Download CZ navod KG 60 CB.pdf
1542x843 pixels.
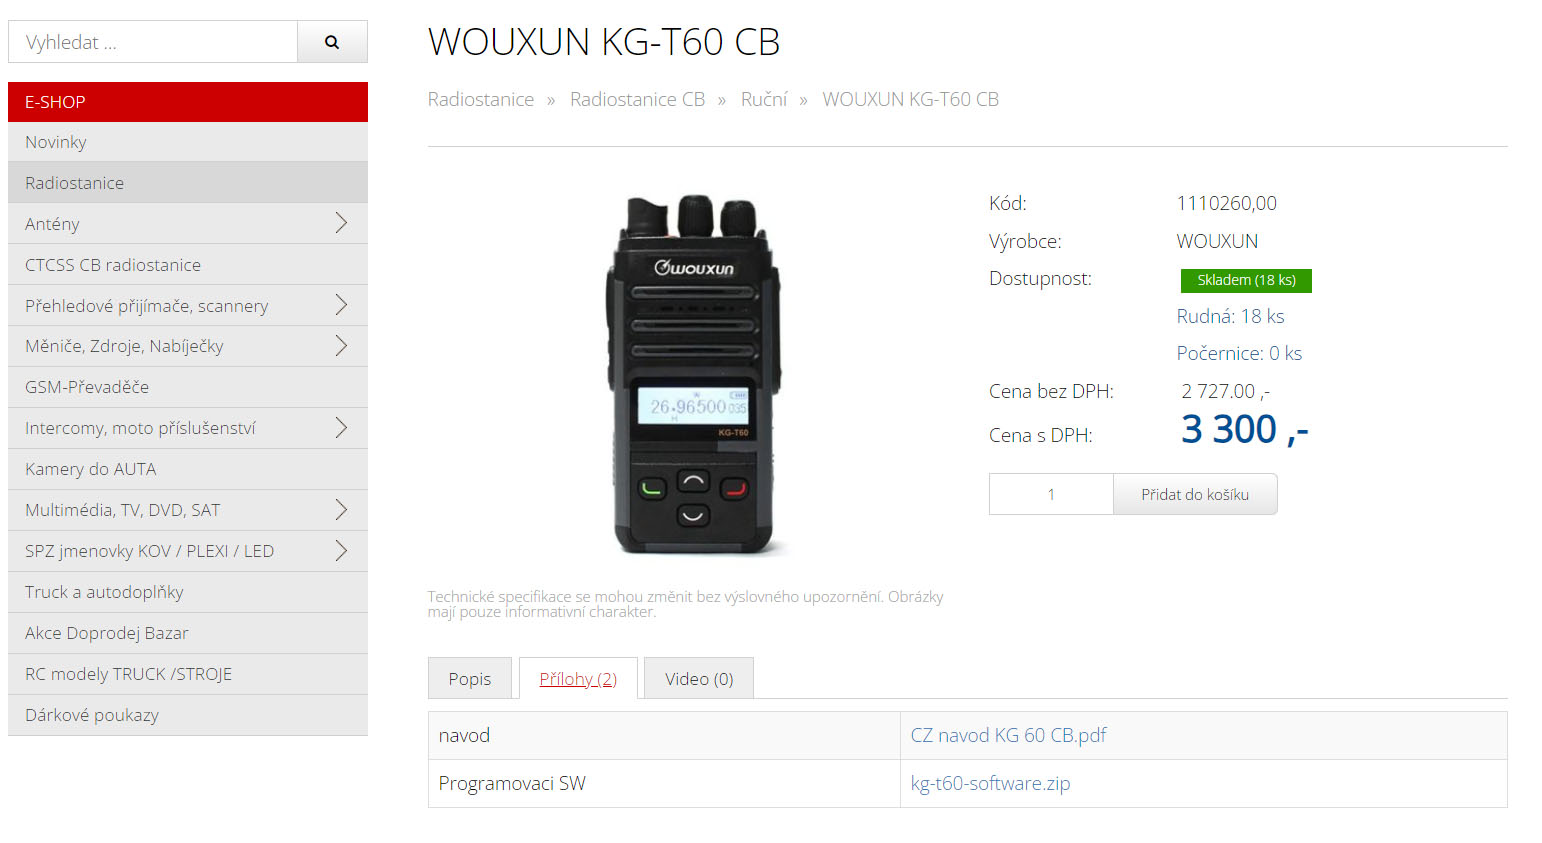(x=1008, y=735)
